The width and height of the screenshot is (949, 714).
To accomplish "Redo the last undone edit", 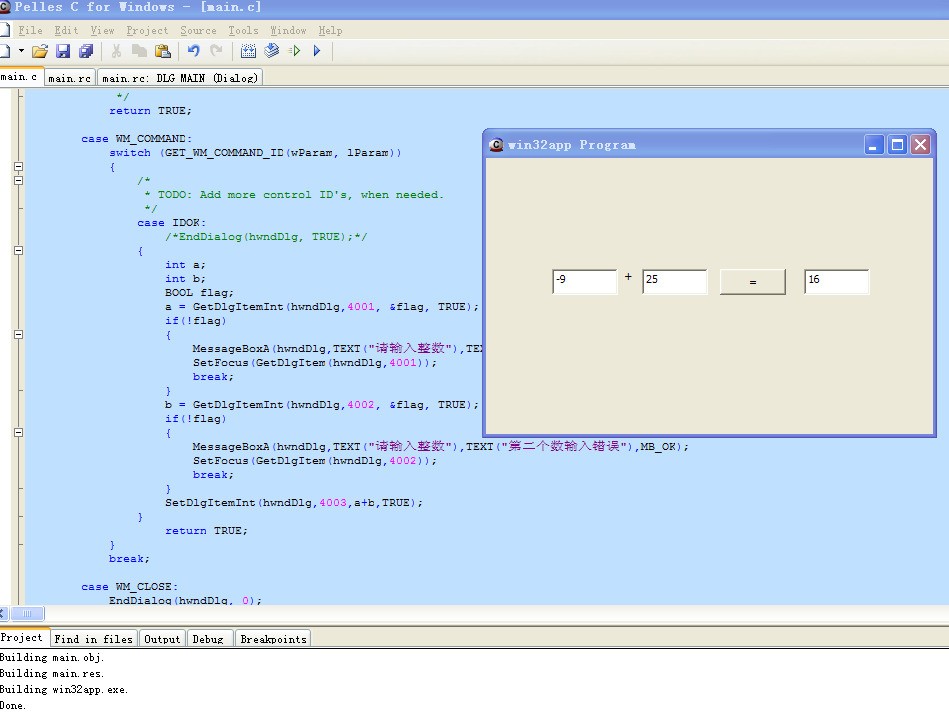I will point(216,51).
